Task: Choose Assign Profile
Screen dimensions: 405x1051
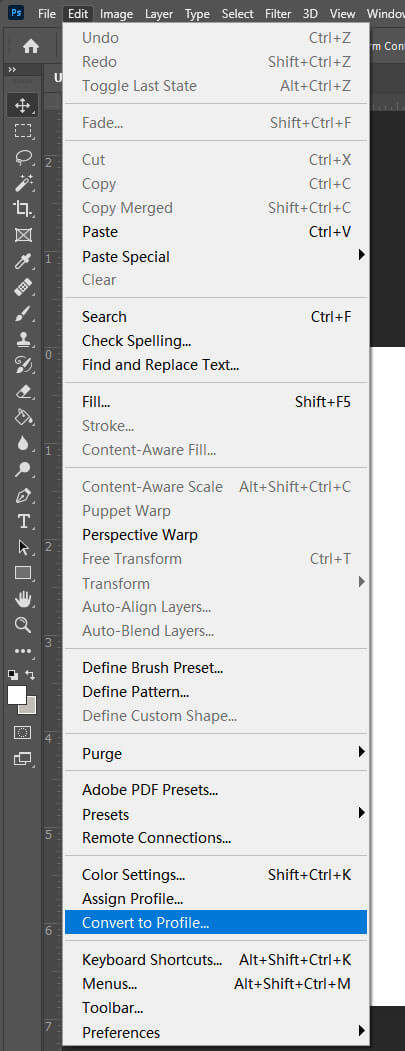Action: click(x=216, y=899)
